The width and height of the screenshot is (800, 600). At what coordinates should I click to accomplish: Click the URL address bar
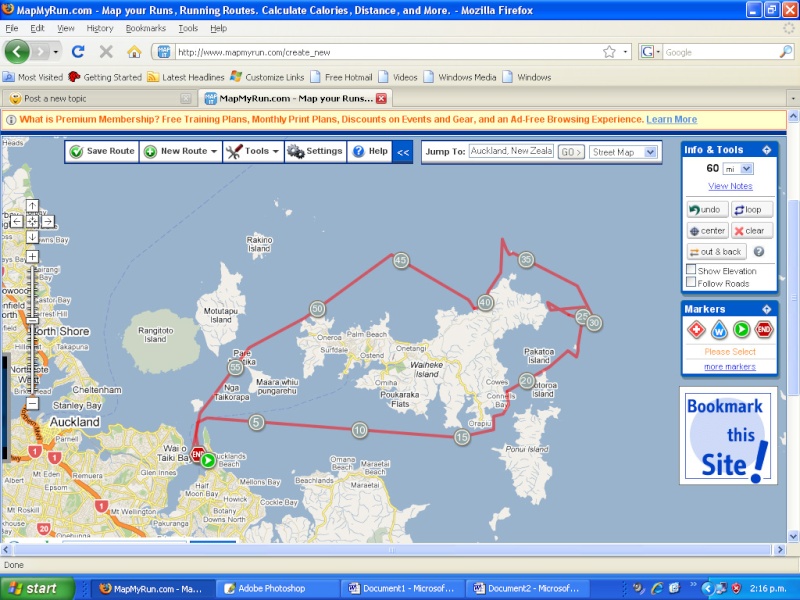(388, 52)
